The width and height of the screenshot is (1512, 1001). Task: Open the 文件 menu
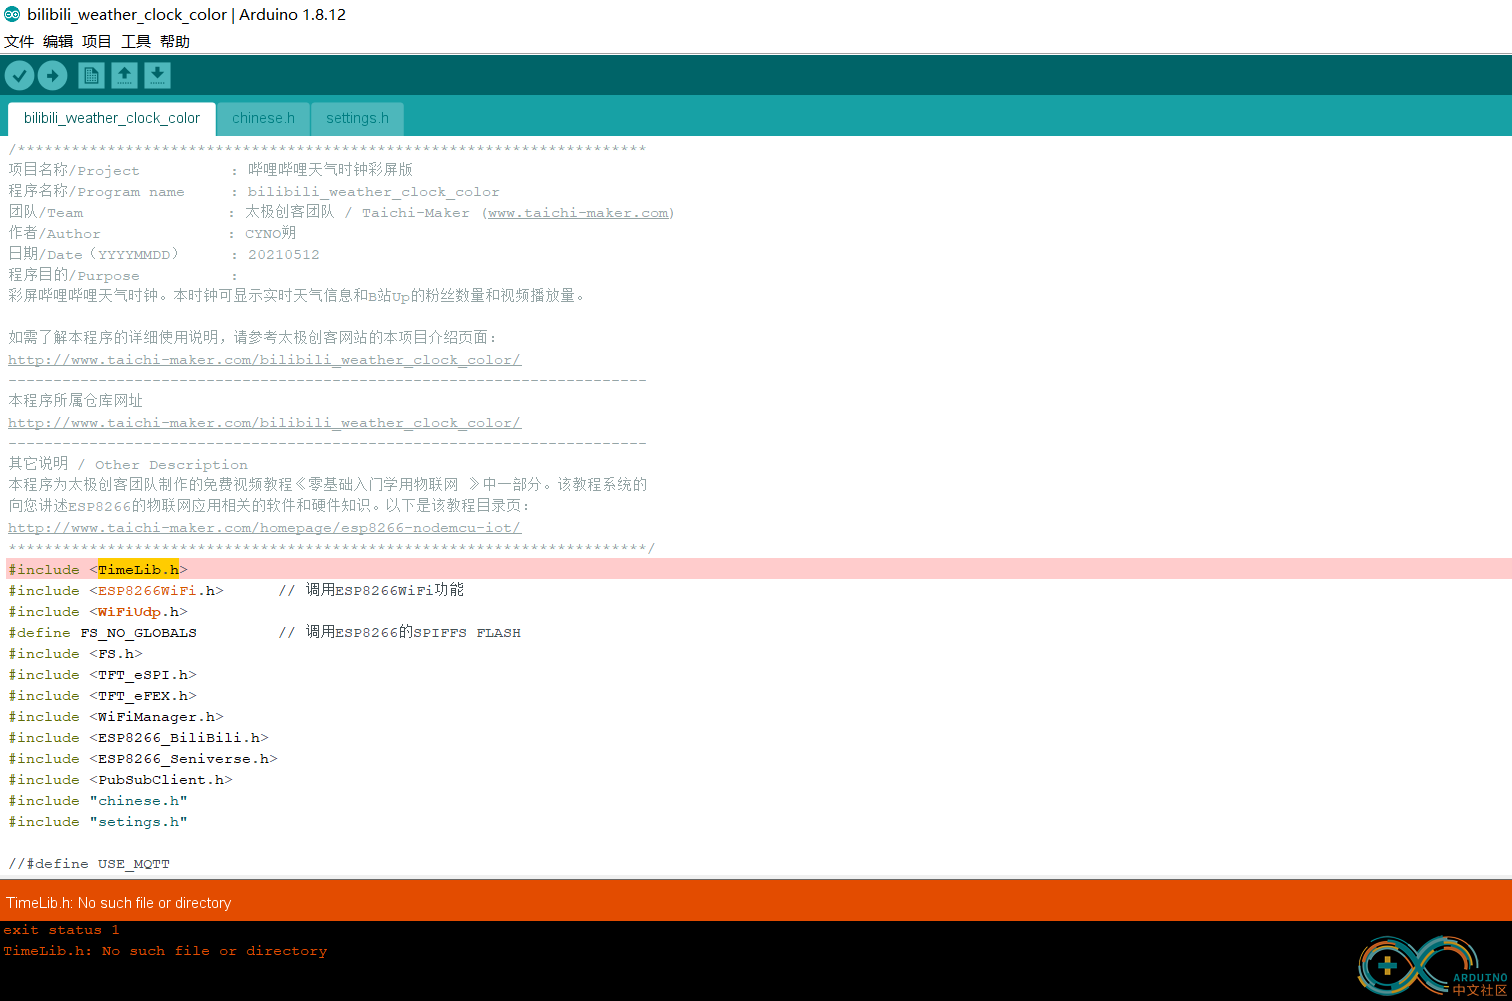(19, 41)
